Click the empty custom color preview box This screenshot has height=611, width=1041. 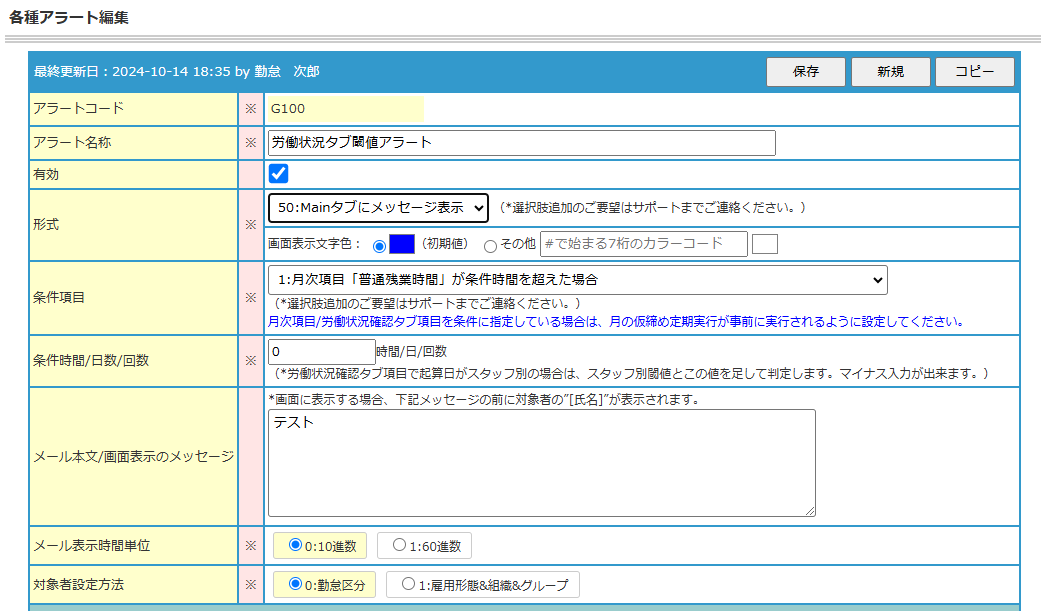pyautogui.click(x=765, y=244)
